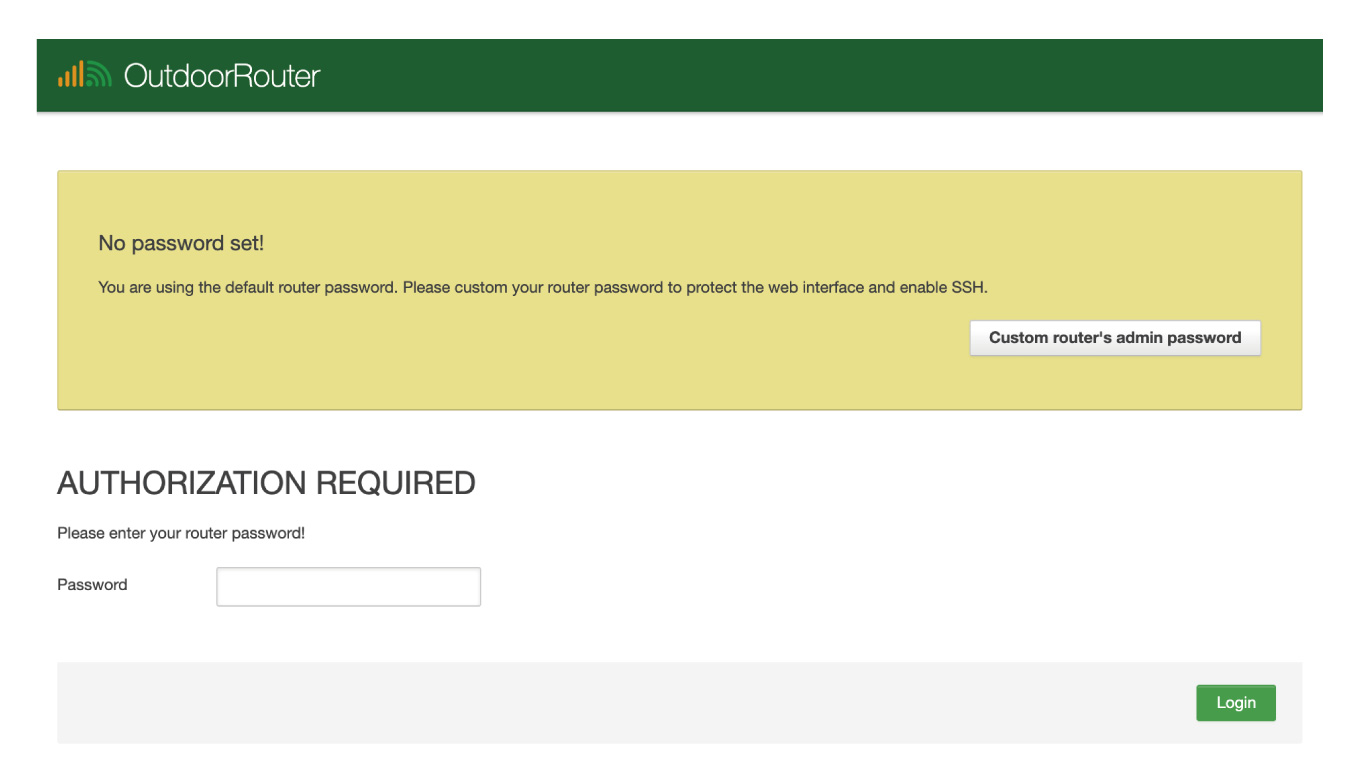Select the AUTHORIZATION REQUIRED heading
Image resolution: width=1362 pixels, height=765 pixels.
point(266,483)
